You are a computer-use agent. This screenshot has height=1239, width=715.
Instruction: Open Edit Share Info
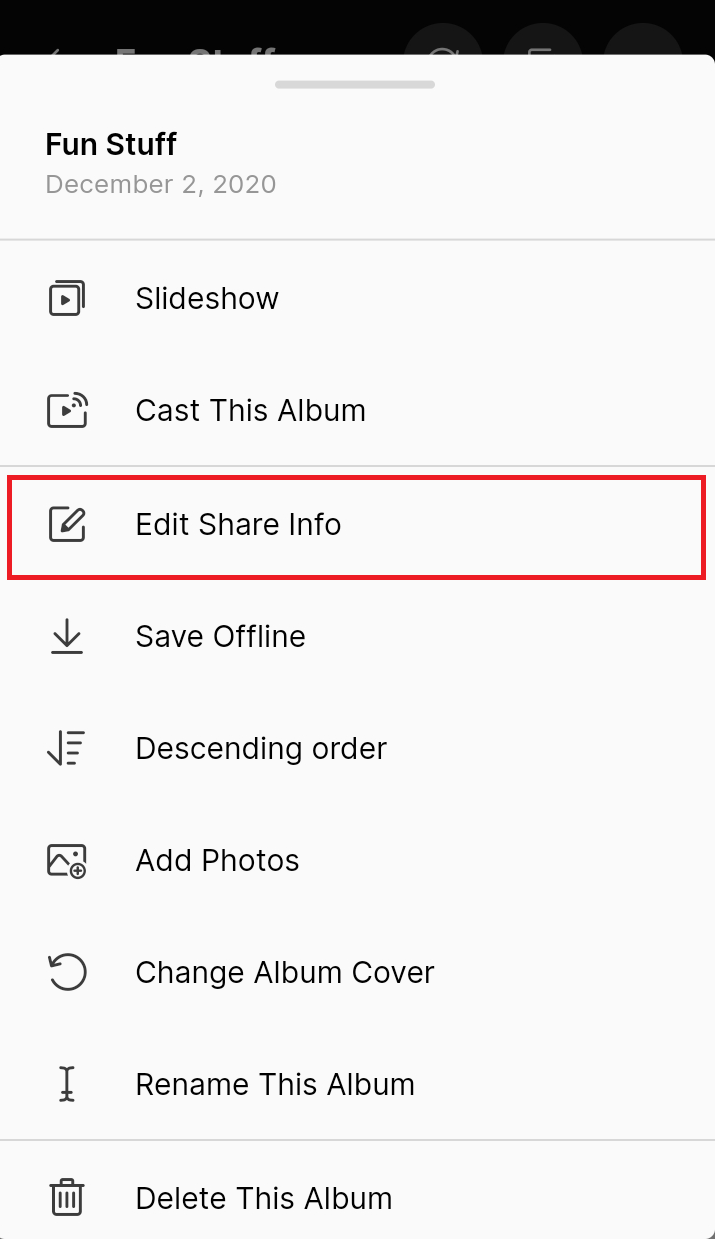click(357, 524)
